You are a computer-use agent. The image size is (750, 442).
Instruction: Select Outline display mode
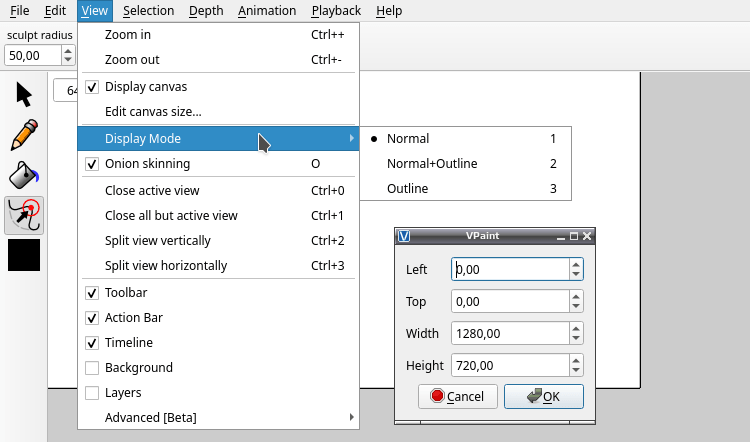pos(465,188)
